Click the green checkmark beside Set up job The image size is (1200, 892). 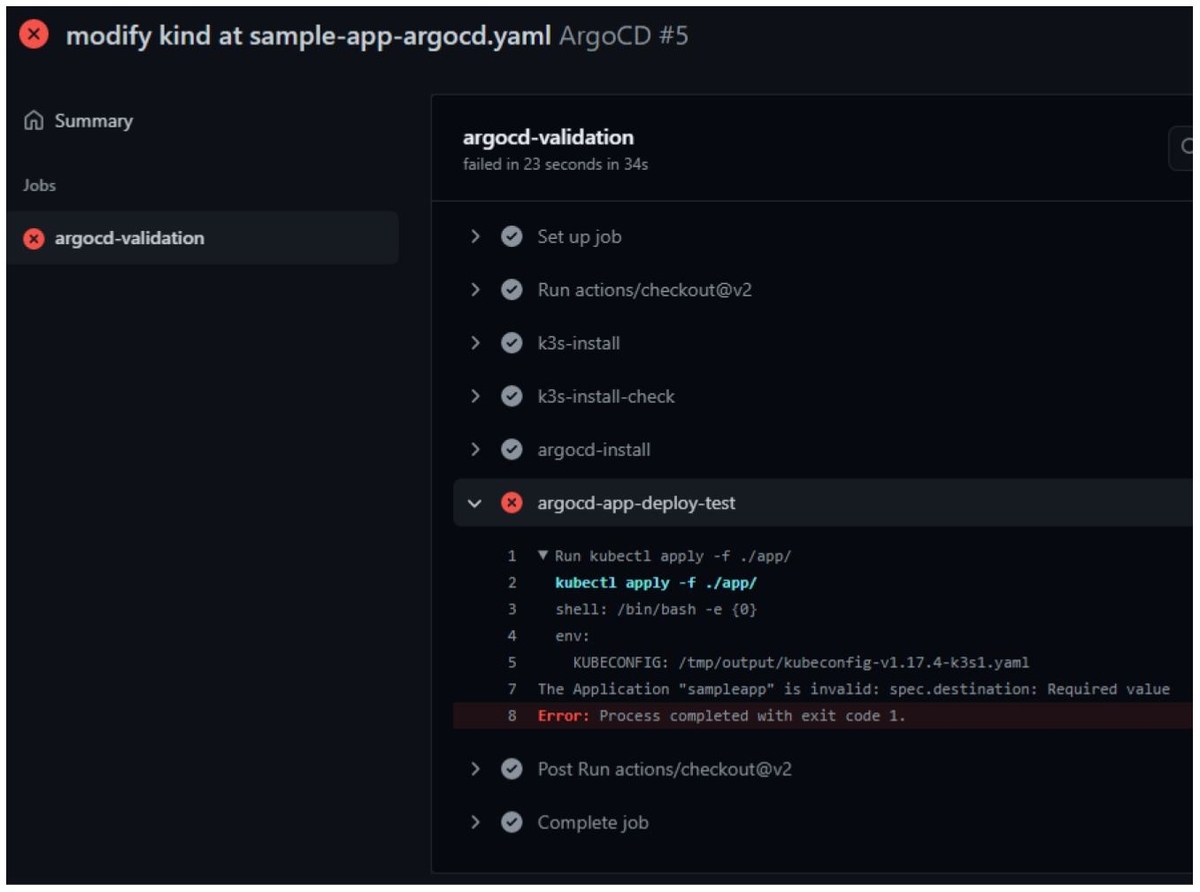point(510,237)
